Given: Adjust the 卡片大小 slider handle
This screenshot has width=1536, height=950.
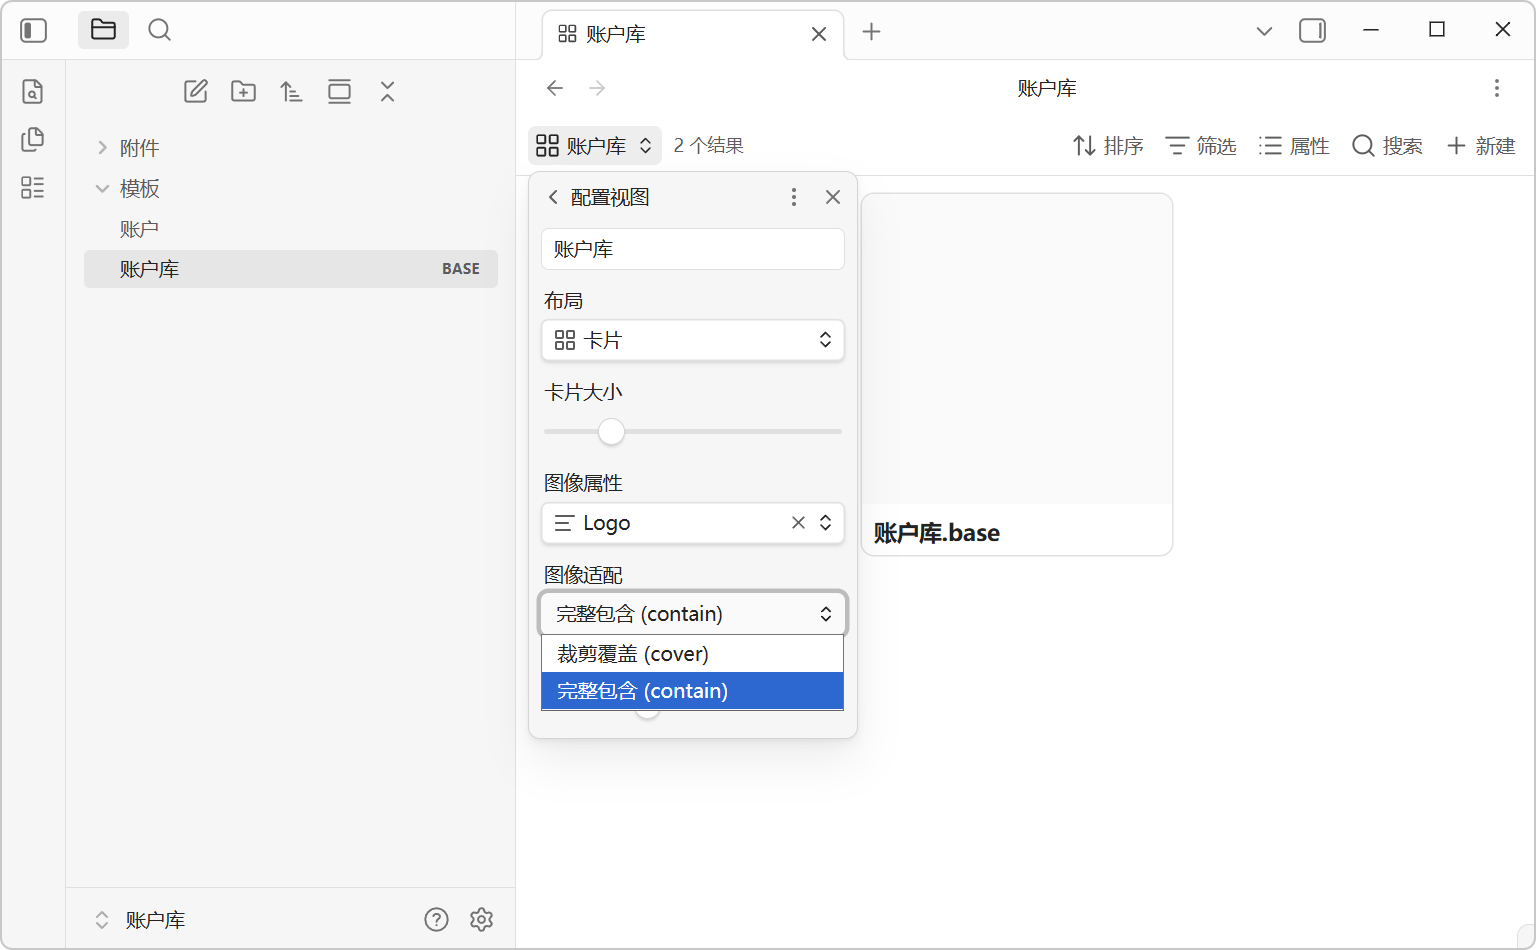Looking at the screenshot, I should click(x=611, y=431).
